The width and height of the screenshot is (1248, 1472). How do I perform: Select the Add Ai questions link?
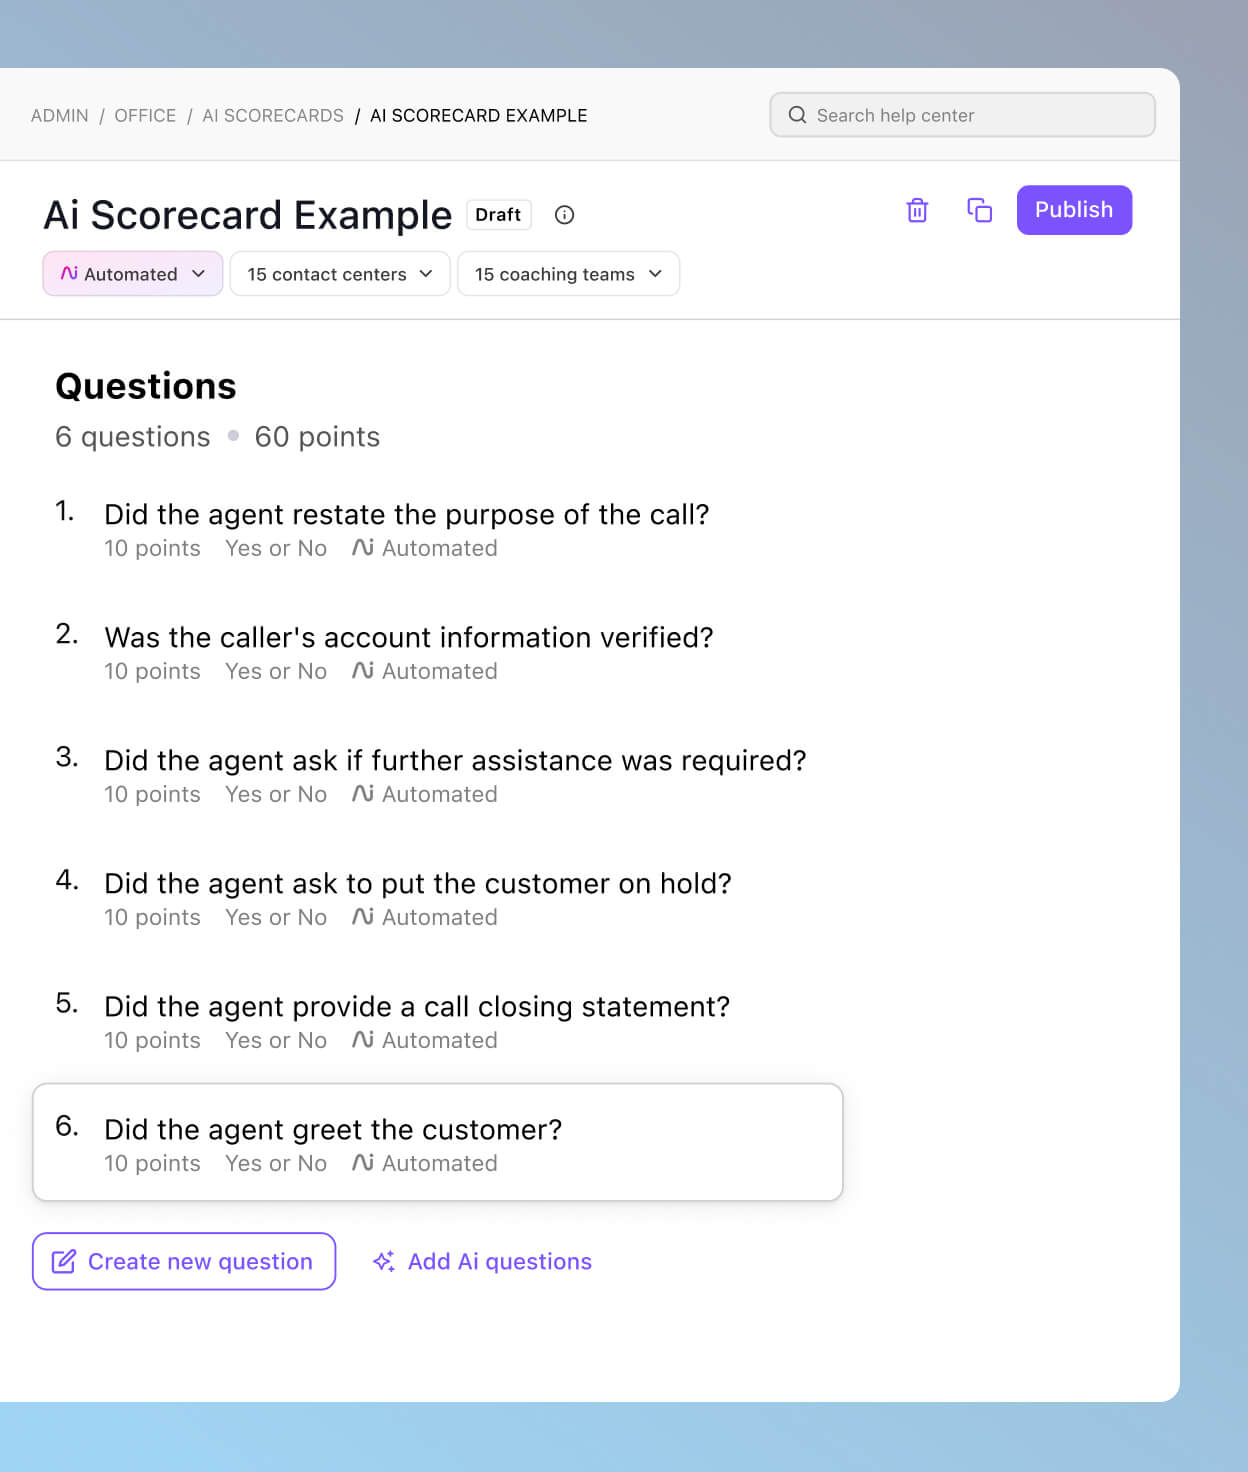[498, 1261]
